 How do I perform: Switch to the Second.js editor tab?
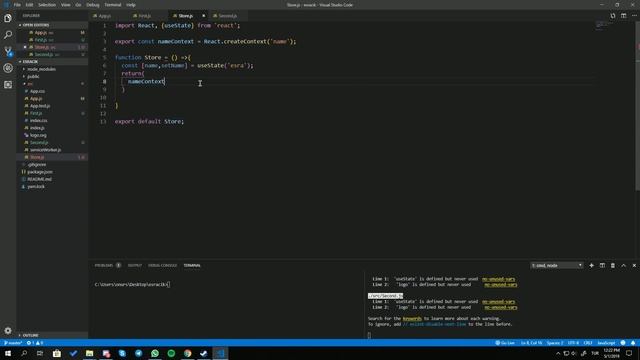(x=229, y=16)
